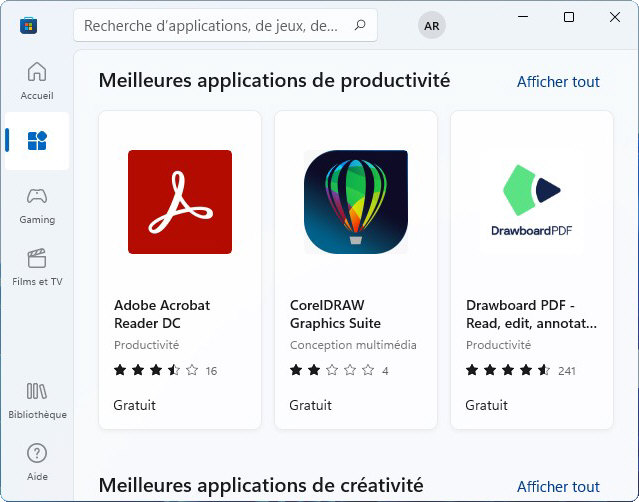Image resolution: width=639 pixels, height=502 pixels.
Task: Open the Gaming section
Action: (x=37, y=204)
